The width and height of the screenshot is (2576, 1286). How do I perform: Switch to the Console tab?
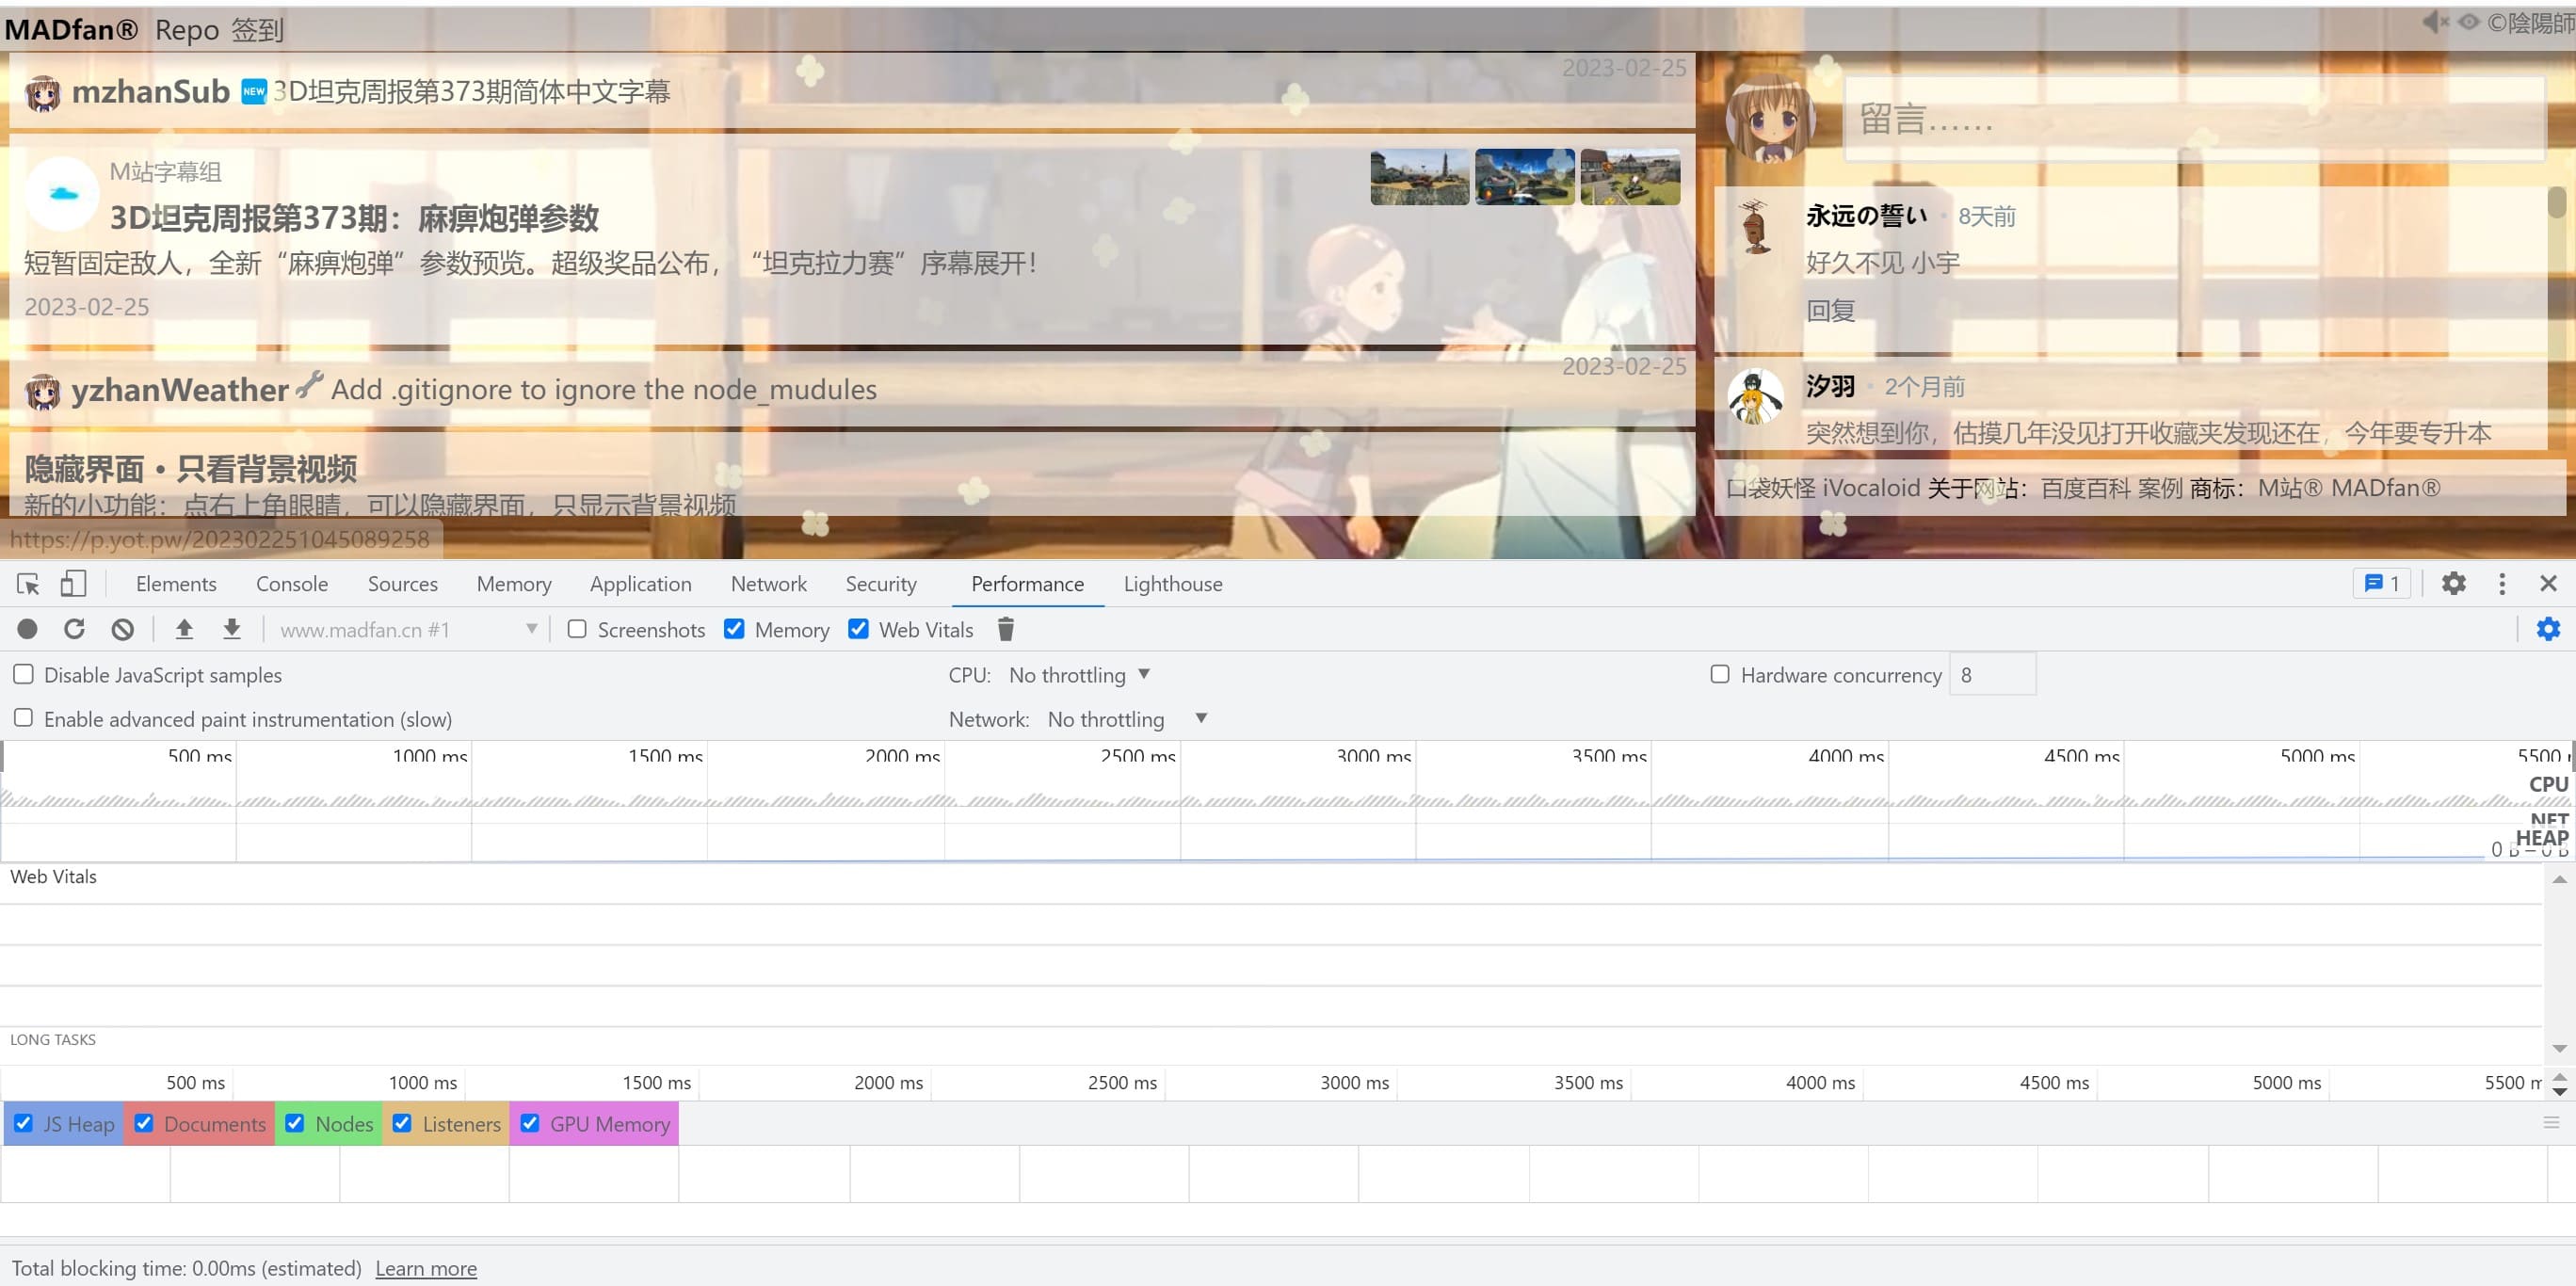[292, 584]
